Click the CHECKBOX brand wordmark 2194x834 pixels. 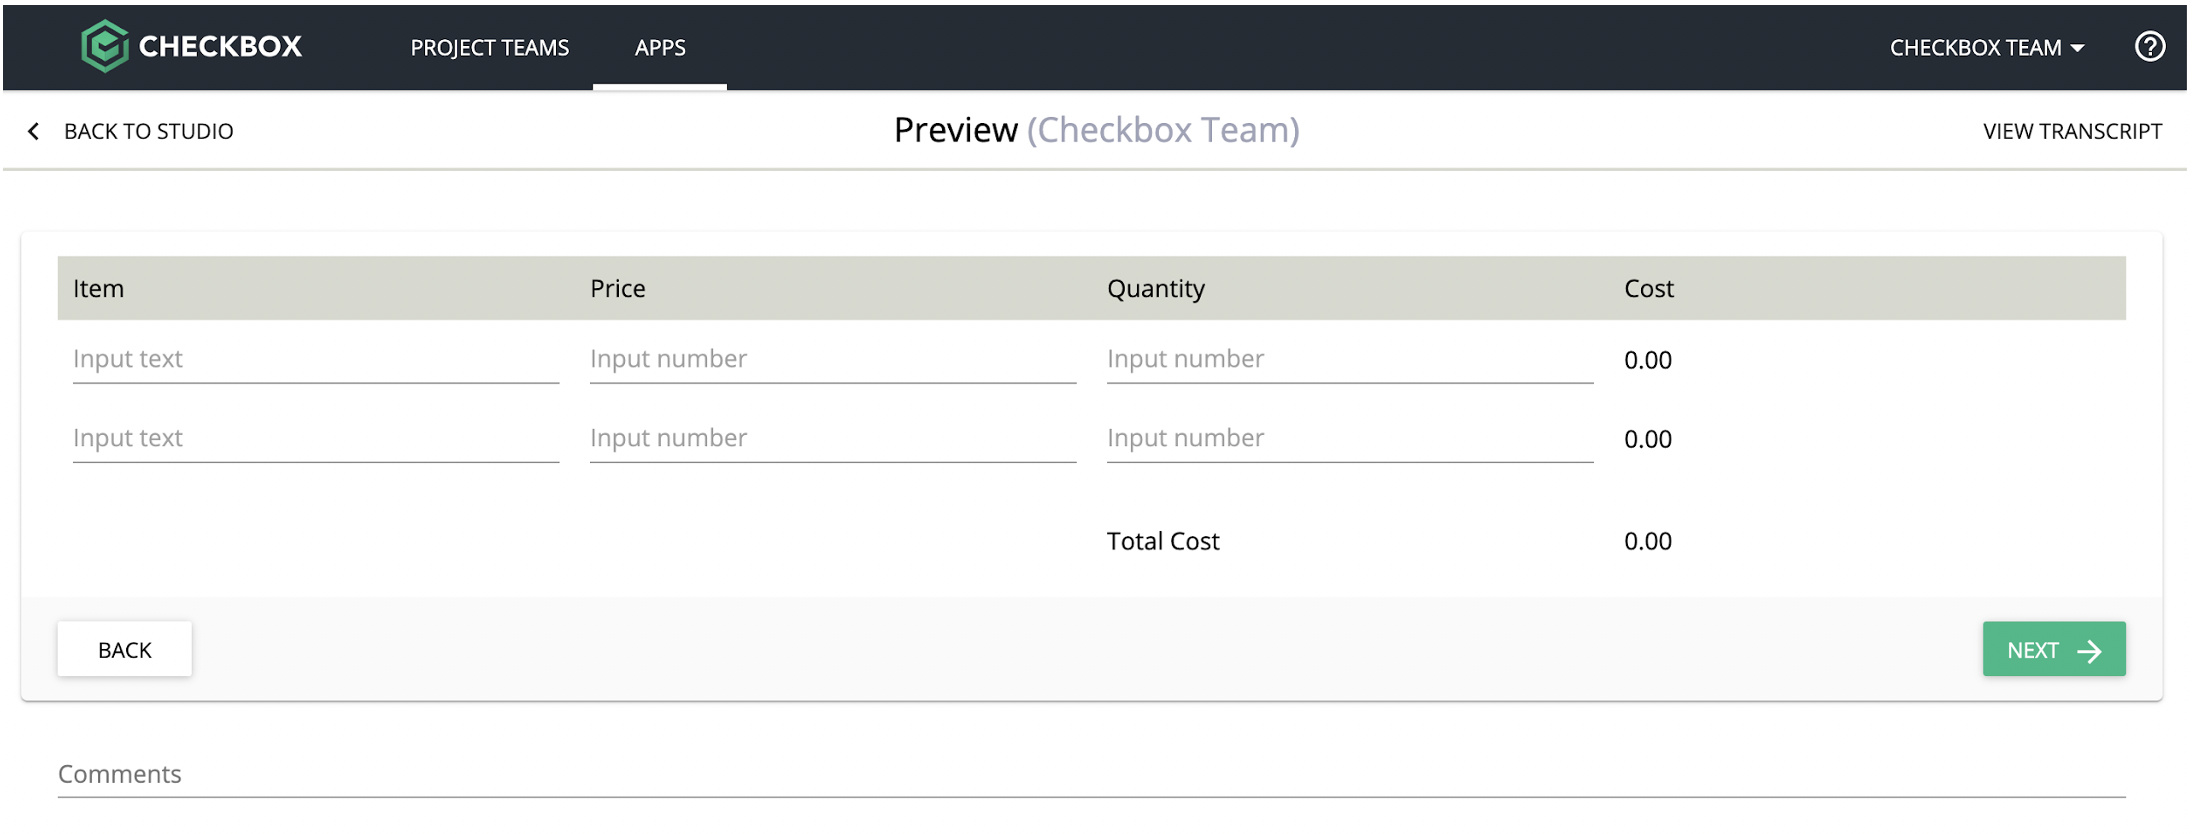click(x=220, y=46)
